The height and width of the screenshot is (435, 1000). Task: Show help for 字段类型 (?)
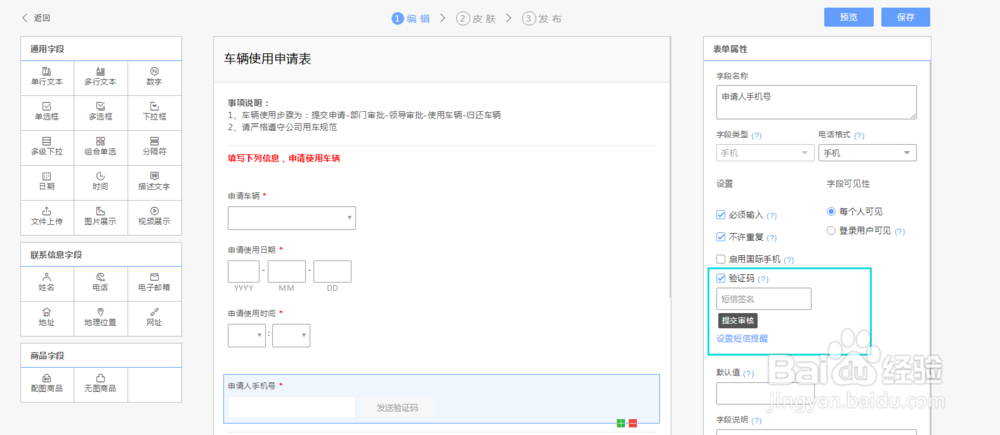point(757,136)
